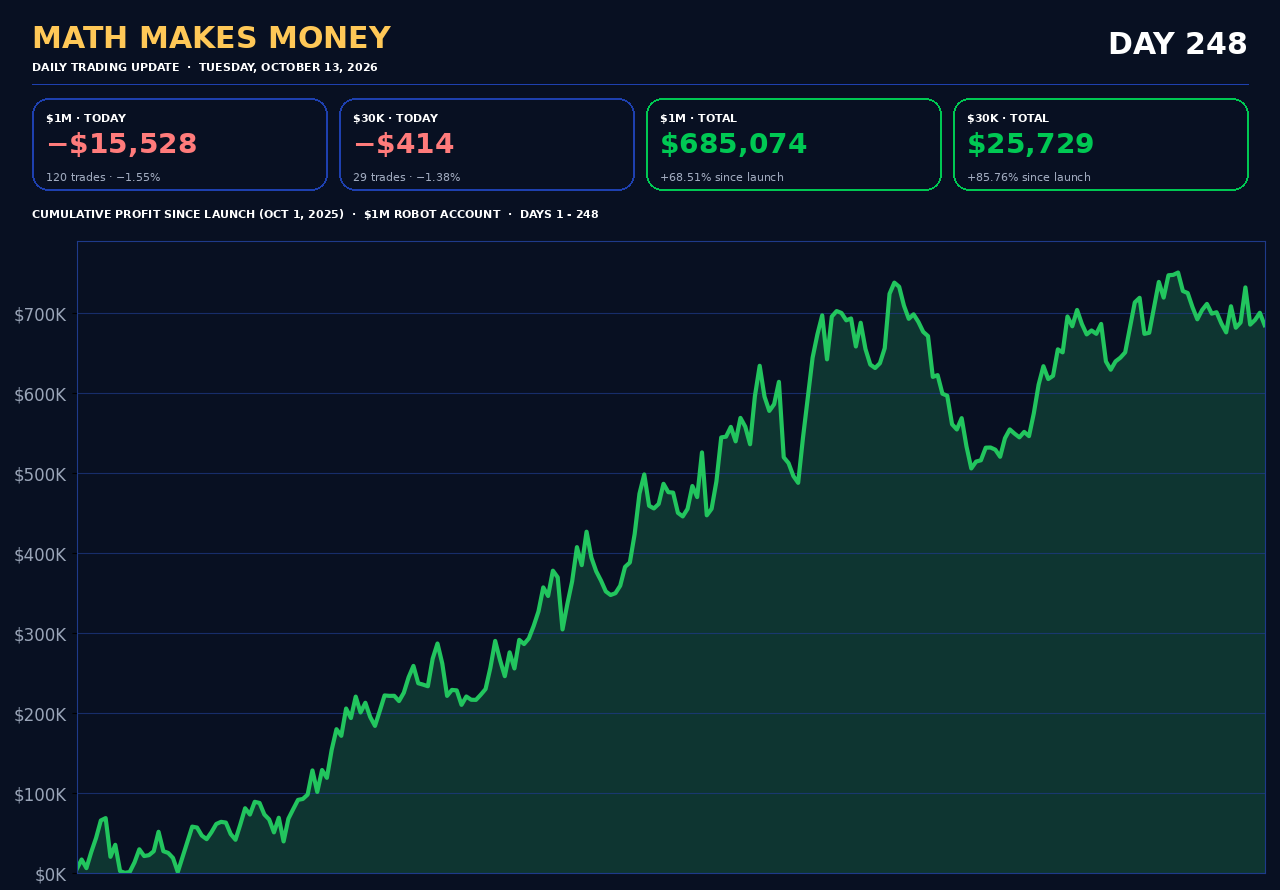This screenshot has width=1280, height=890.
Task: Click the daily trading update date subtitle
Action: click(x=205, y=68)
